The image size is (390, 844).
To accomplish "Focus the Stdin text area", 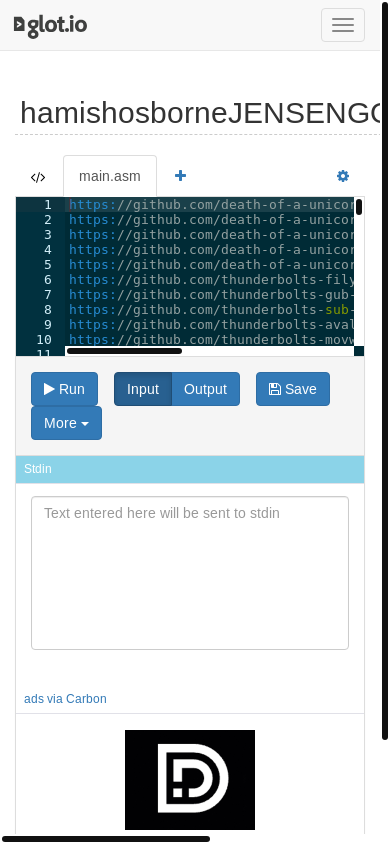I will tap(190, 573).
